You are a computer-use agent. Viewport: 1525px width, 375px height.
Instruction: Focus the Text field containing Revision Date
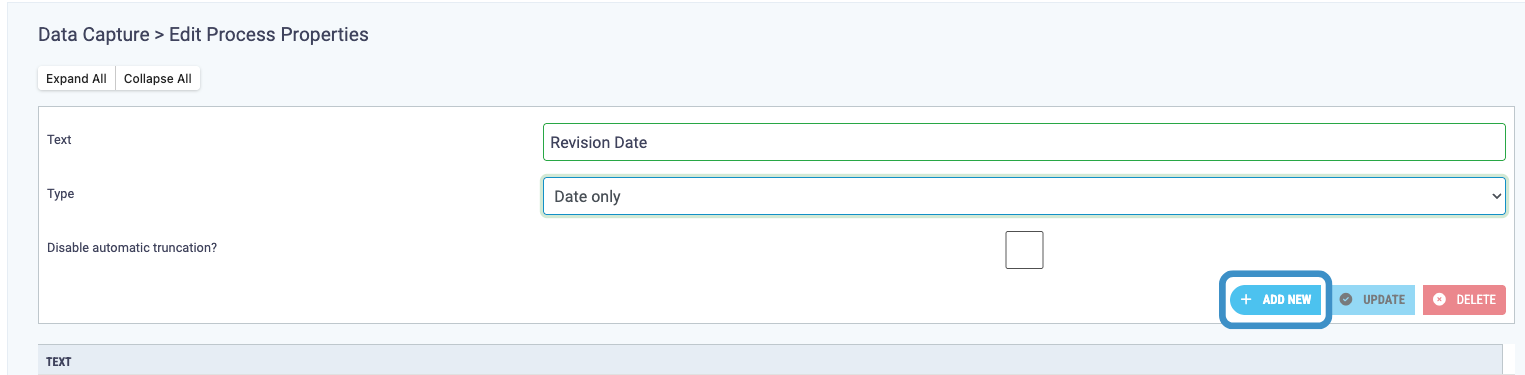(x=1024, y=142)
